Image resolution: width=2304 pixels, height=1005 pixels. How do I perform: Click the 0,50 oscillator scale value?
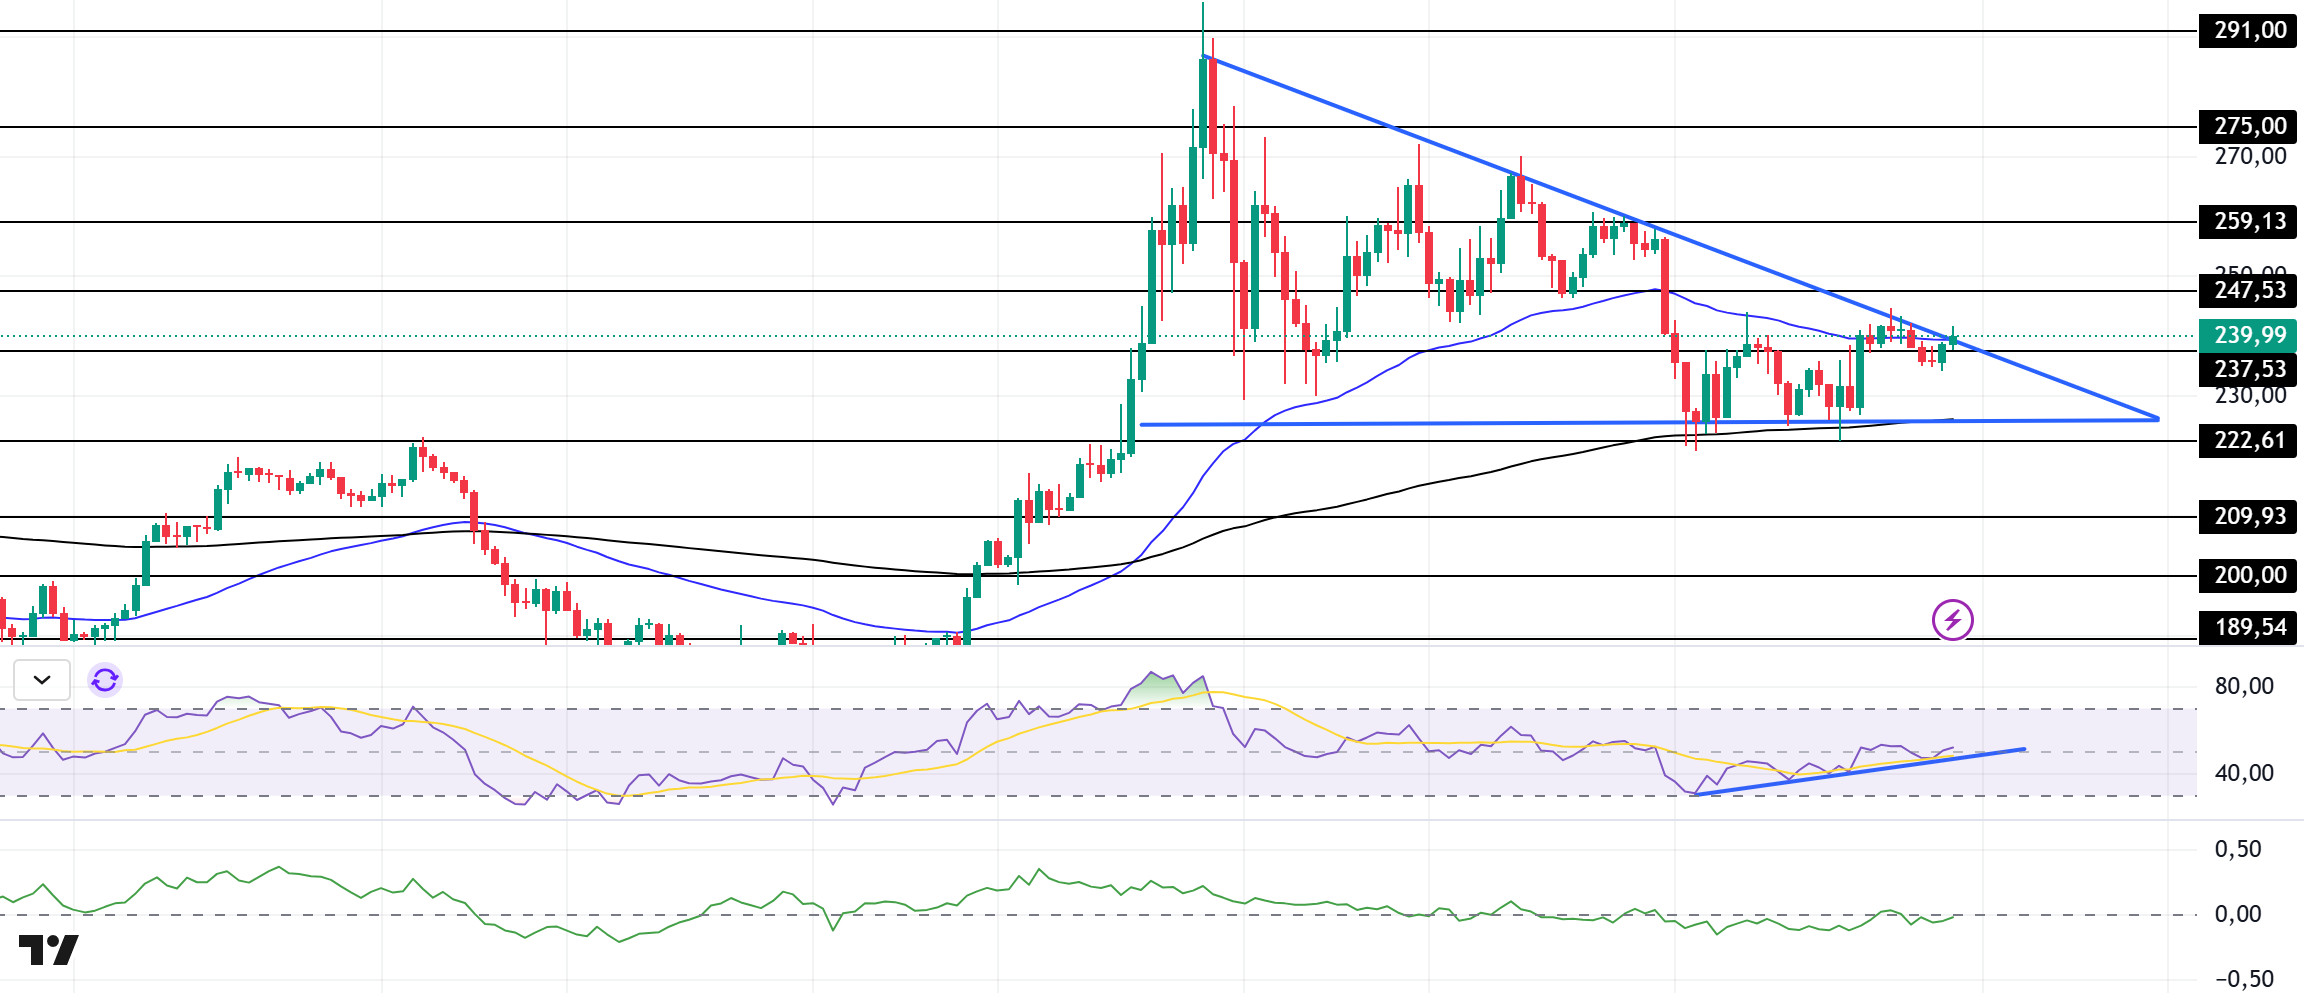click(2238, 849)
